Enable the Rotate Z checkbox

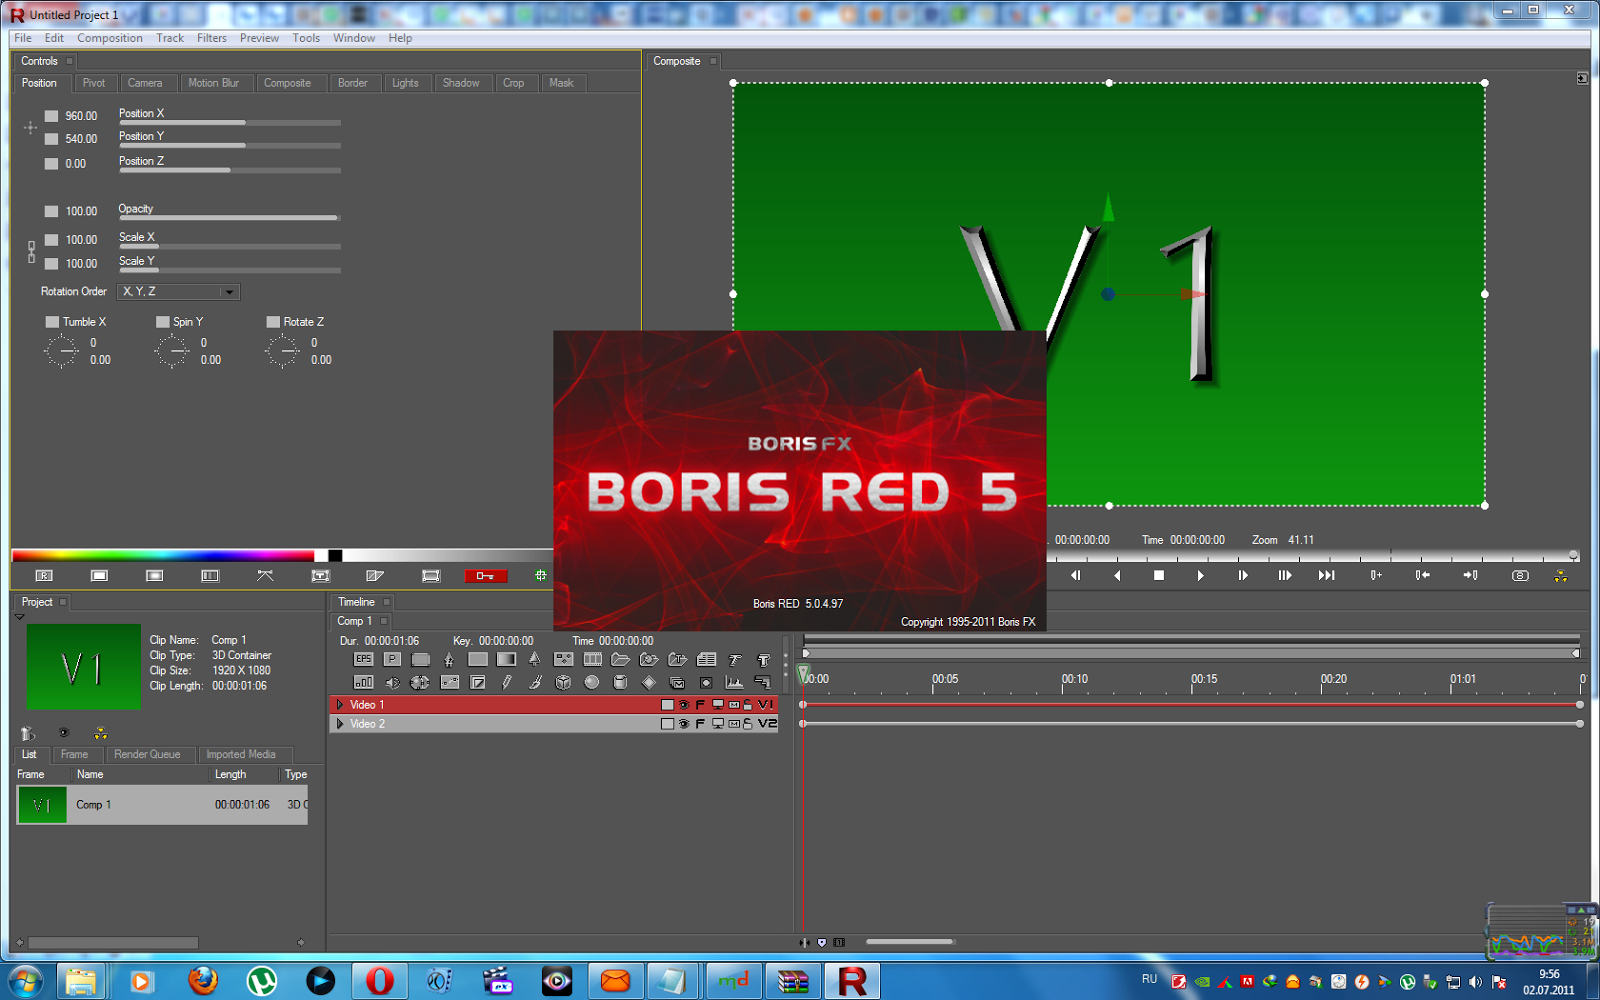[x=273, y=322]
